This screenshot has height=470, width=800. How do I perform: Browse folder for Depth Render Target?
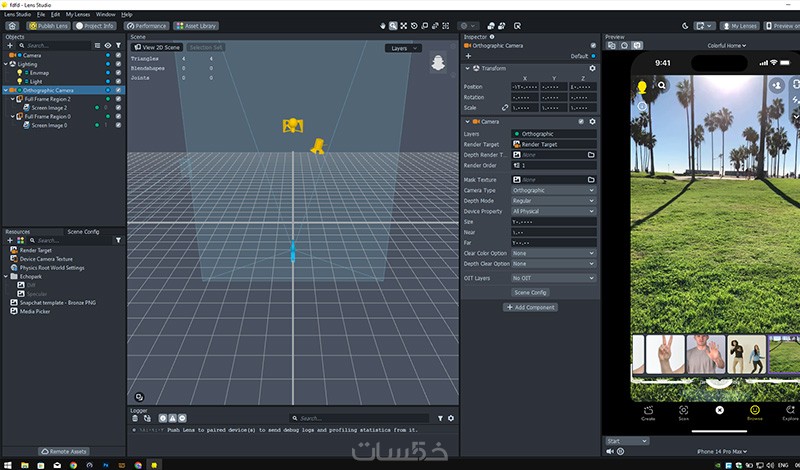click(x=591, y=155)
